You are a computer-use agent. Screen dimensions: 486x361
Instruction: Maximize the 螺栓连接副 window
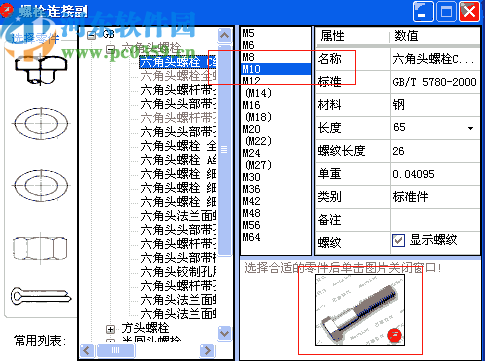[446, 12]
